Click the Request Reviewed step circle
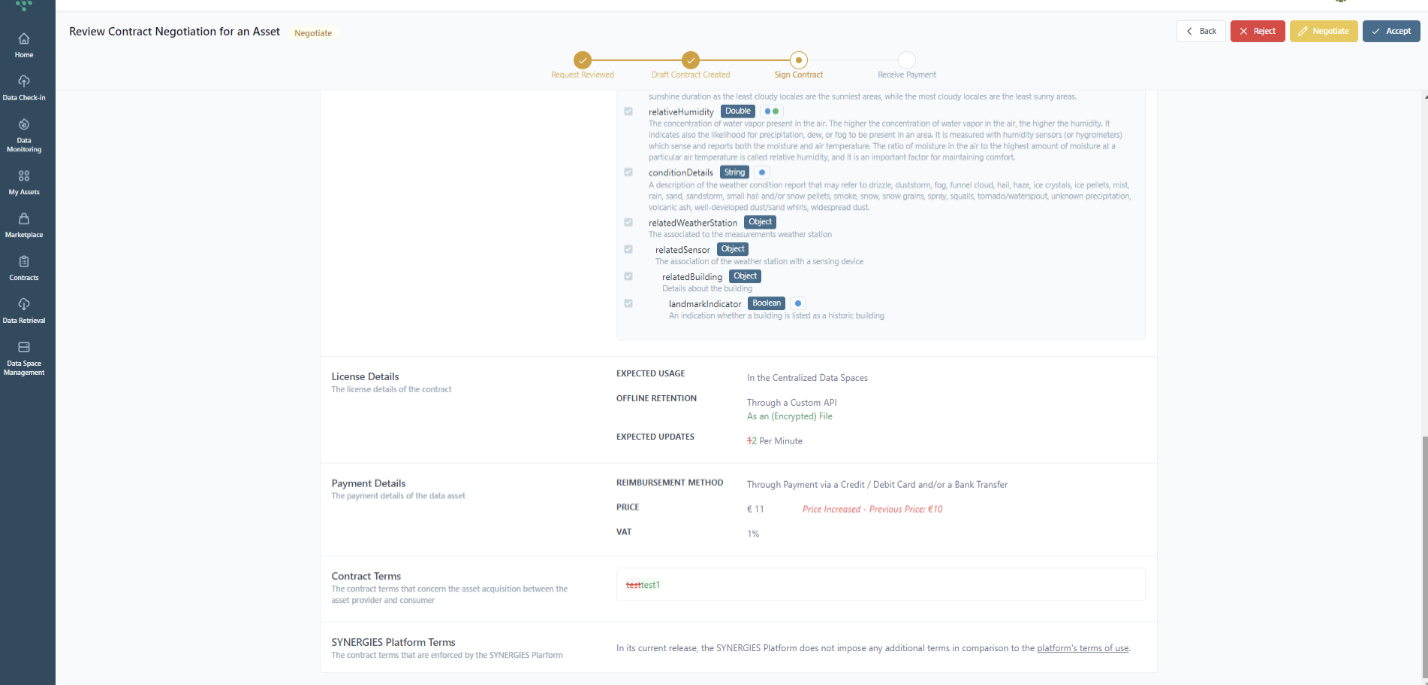The height and width of the screenshot is (685, 1428). (583, 60)
